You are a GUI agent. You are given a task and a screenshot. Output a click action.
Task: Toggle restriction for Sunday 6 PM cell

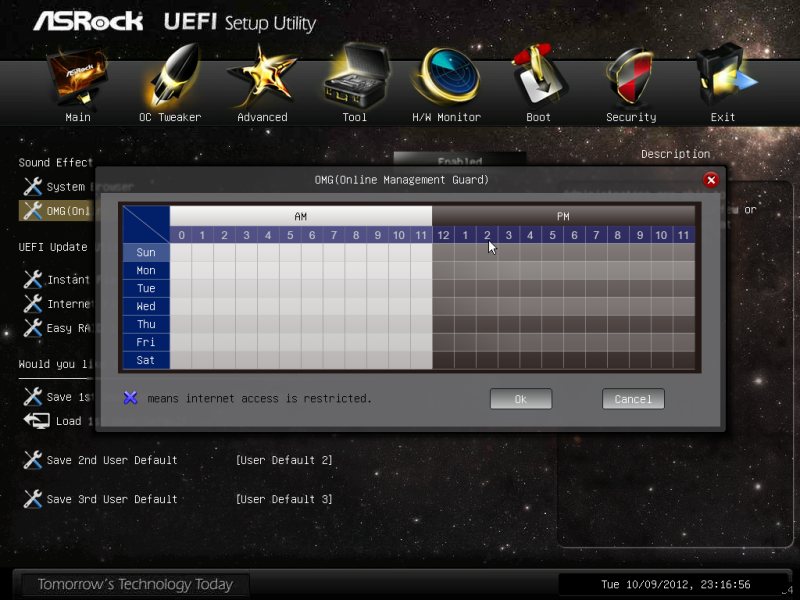(x=574, y=252)
